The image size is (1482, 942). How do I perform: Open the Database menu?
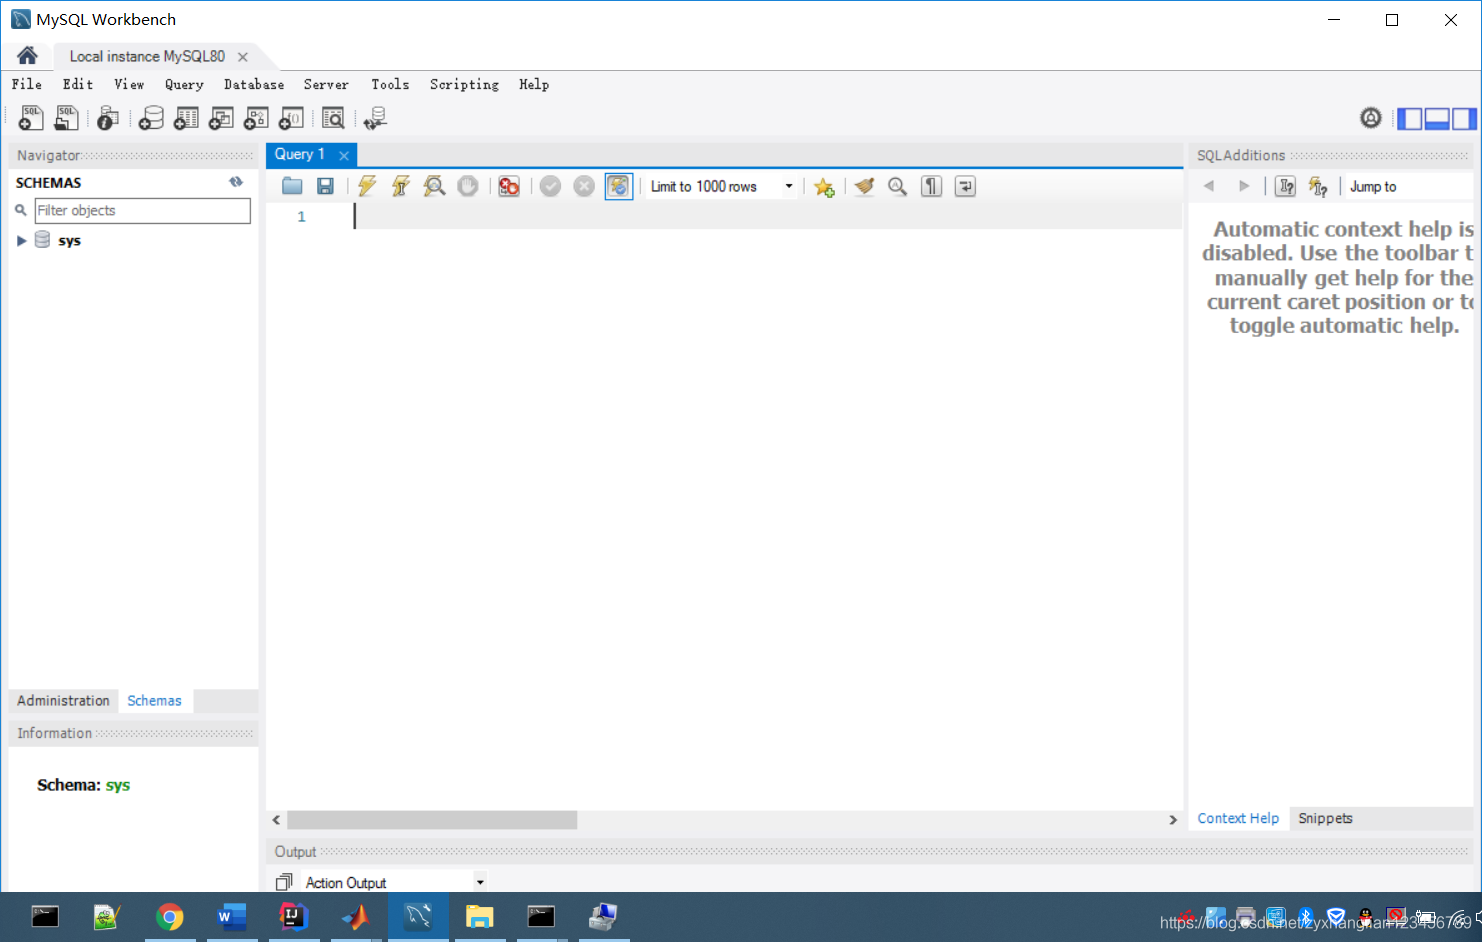254,85
